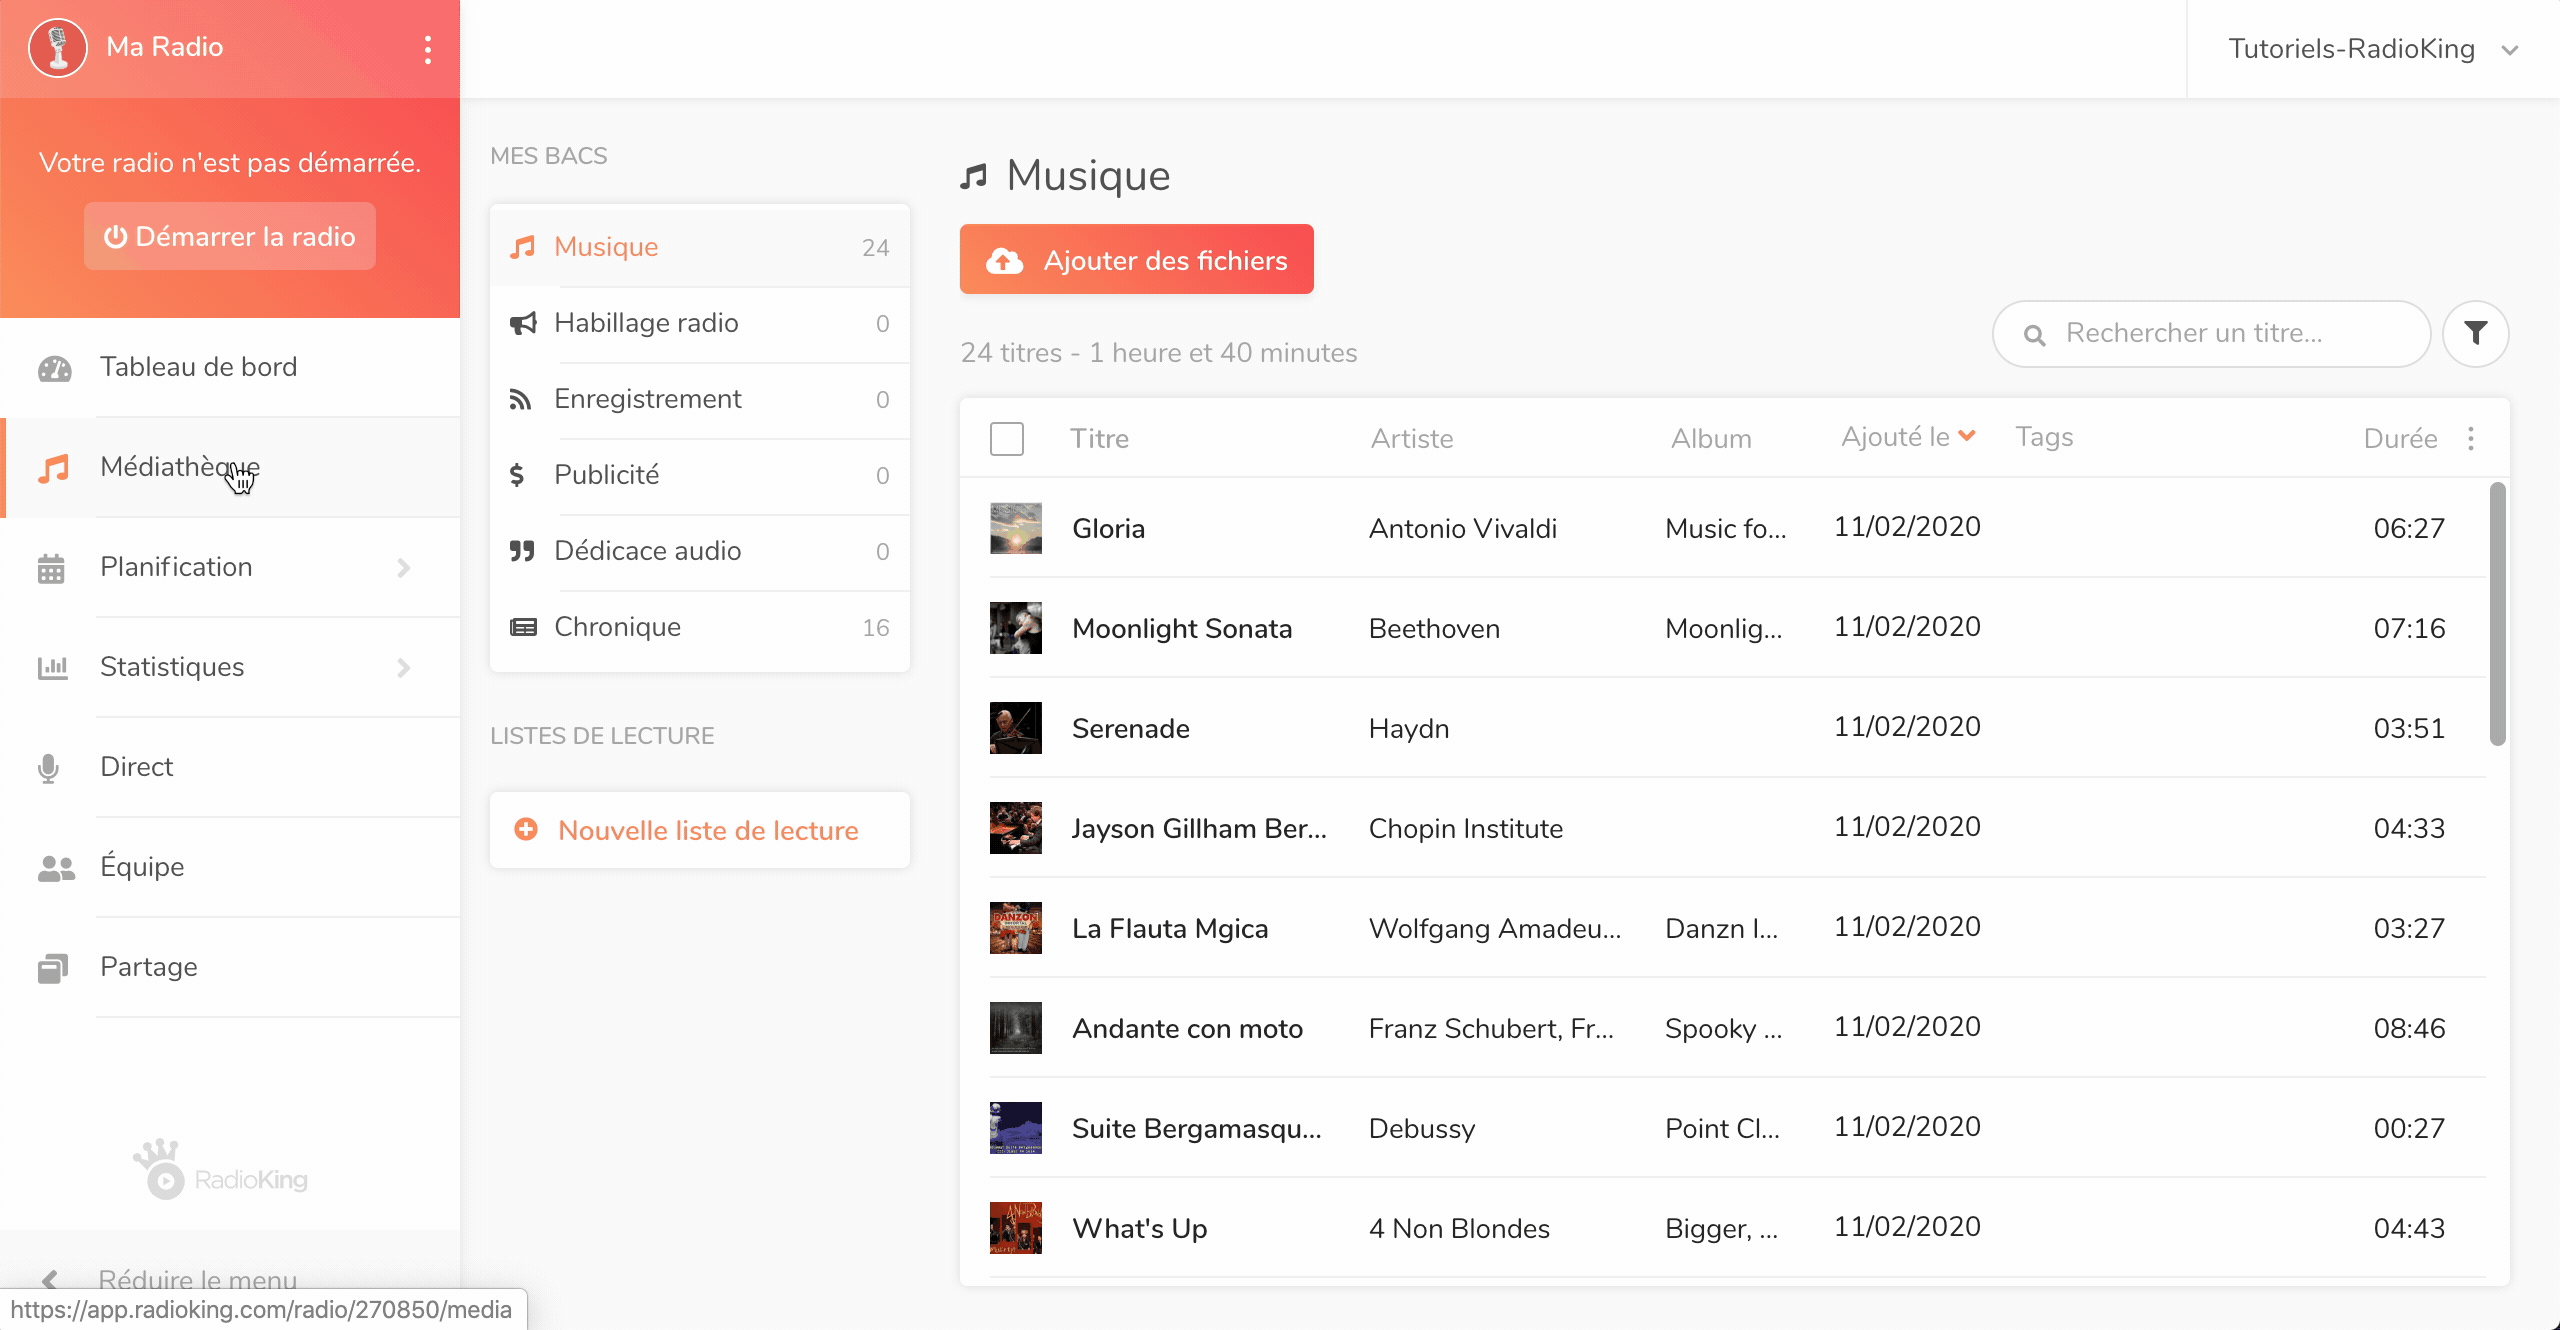
Task: Click the Ma Radio microphone logo
Action: [58, 47]
